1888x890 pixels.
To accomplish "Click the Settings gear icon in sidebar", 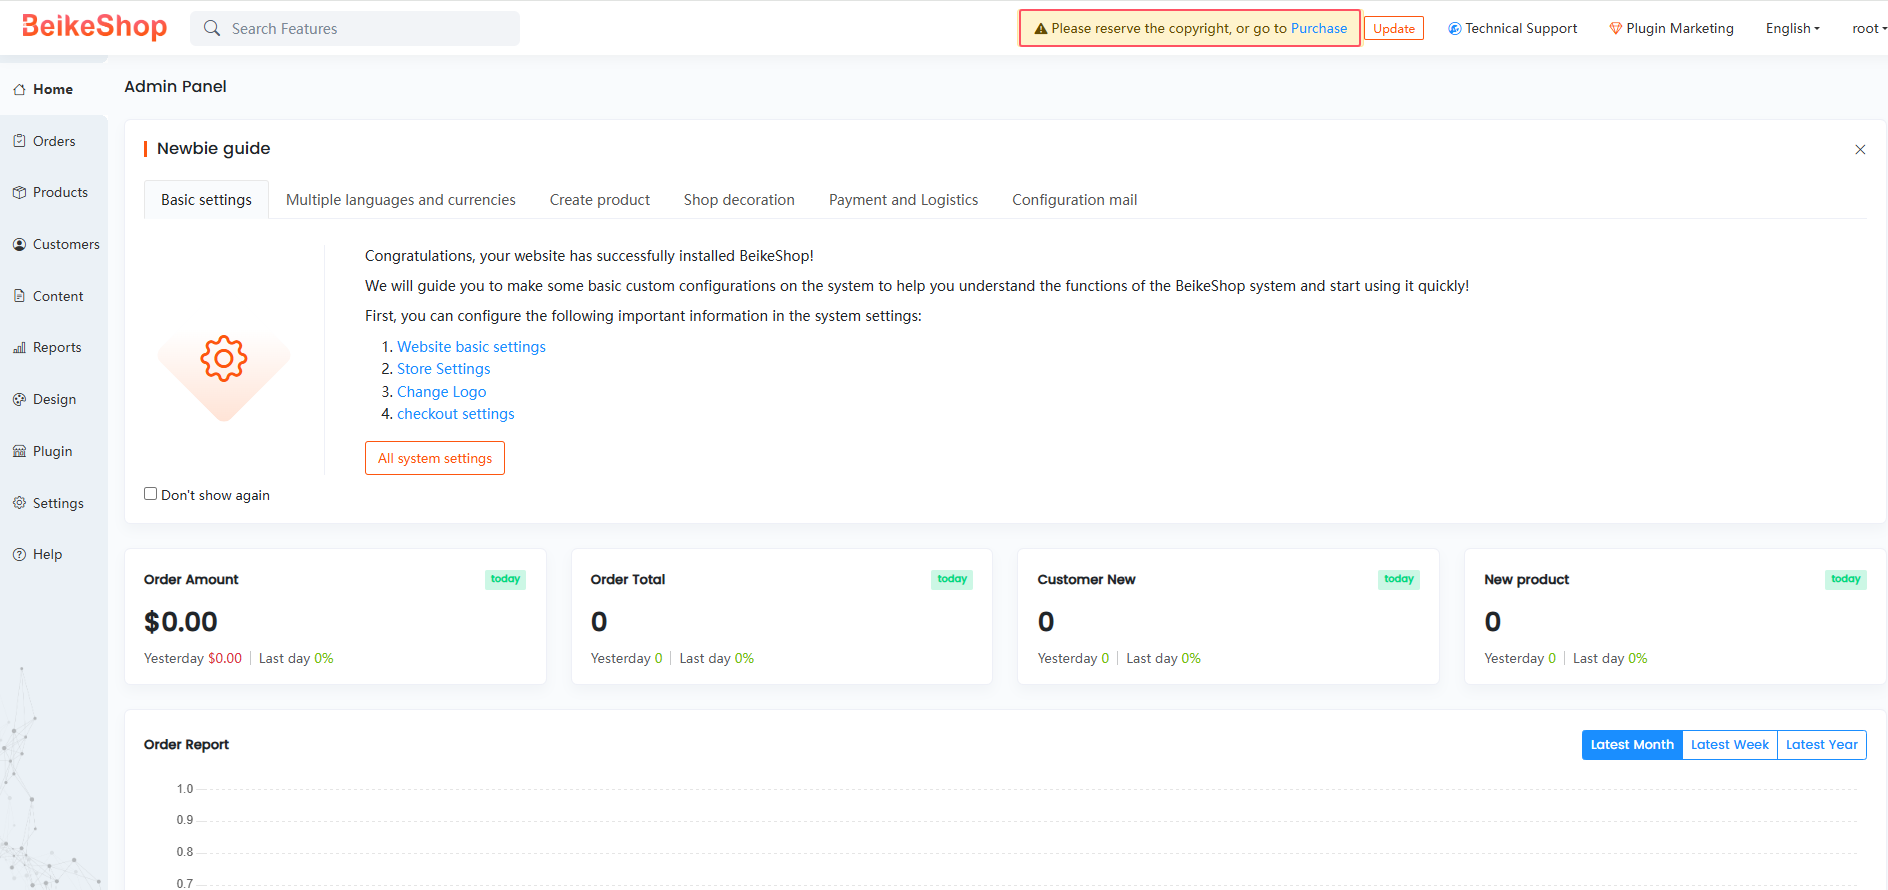I will click(19, 503).
